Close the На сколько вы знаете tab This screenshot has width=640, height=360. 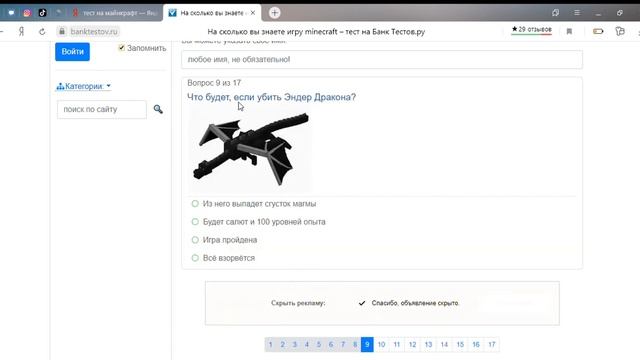[253, 13]
